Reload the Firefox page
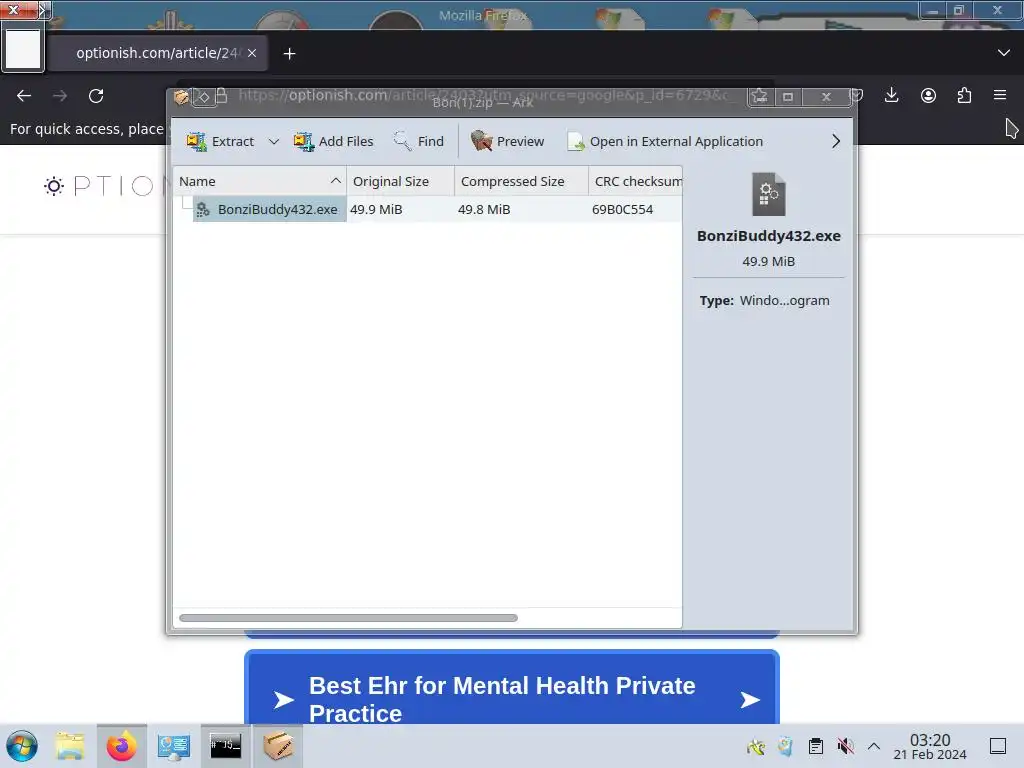 96,96
